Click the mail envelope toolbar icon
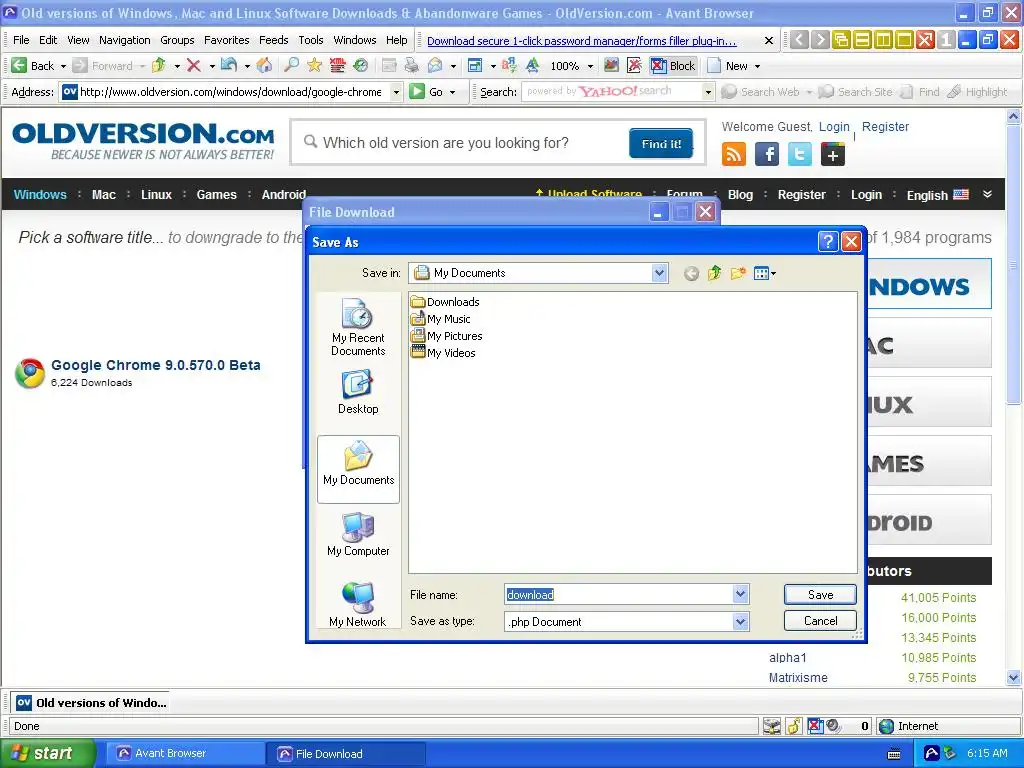The width and height of the screenshot is (1024, 768). click(x=435, y=65)
